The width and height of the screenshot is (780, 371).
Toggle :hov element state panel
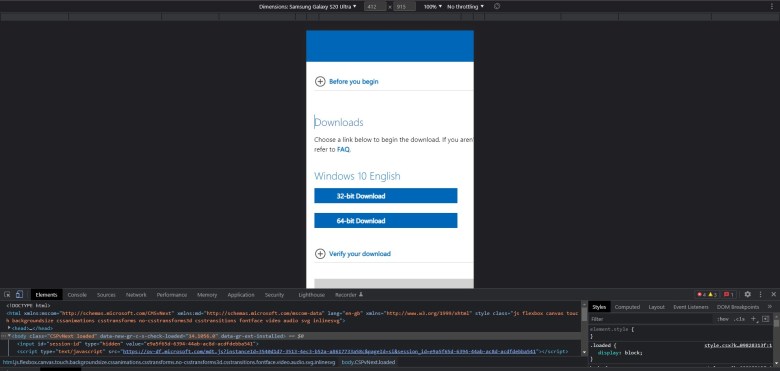(x=723, y=319)
